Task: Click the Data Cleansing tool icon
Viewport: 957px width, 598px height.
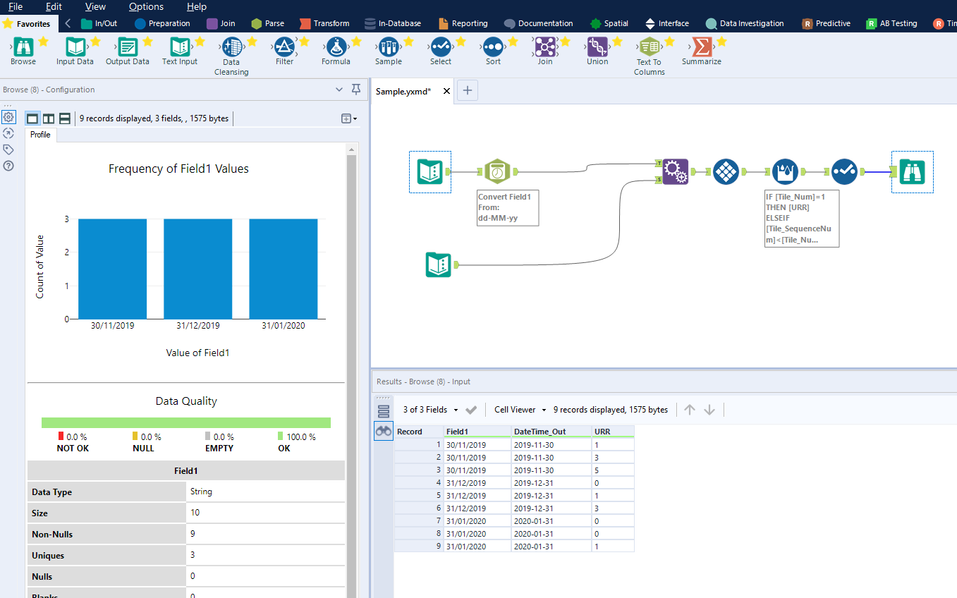Action: pos(231,47)
